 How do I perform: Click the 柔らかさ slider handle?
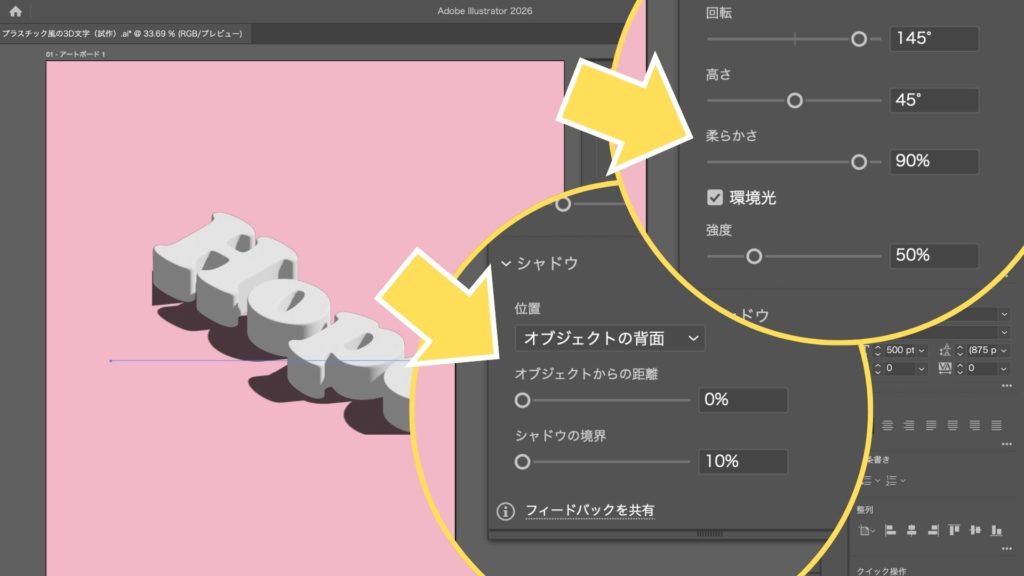[858, 161]
